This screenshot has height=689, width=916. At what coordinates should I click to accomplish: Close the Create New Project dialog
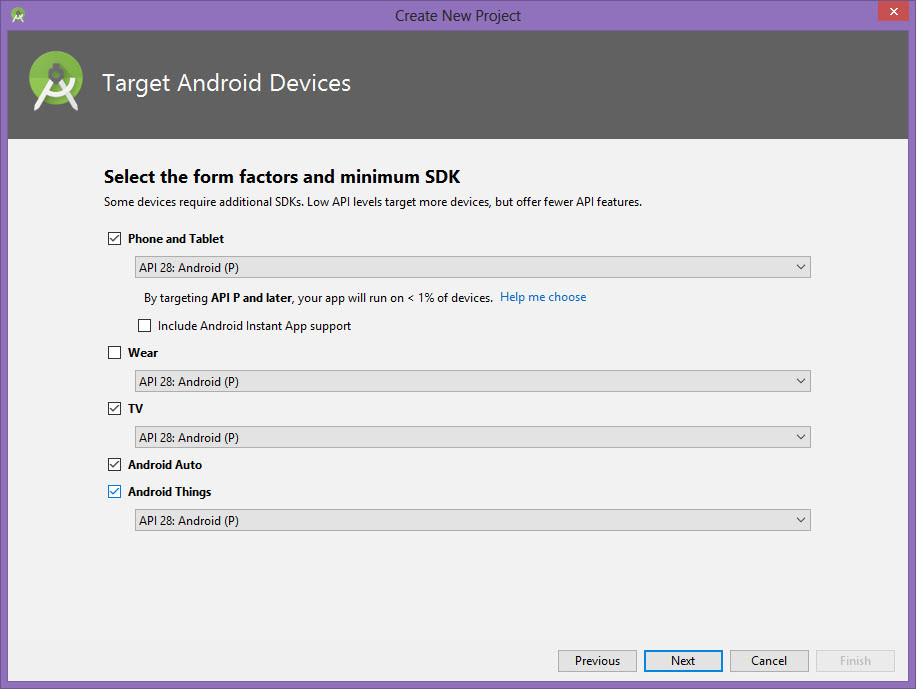(x=893, y=11)
